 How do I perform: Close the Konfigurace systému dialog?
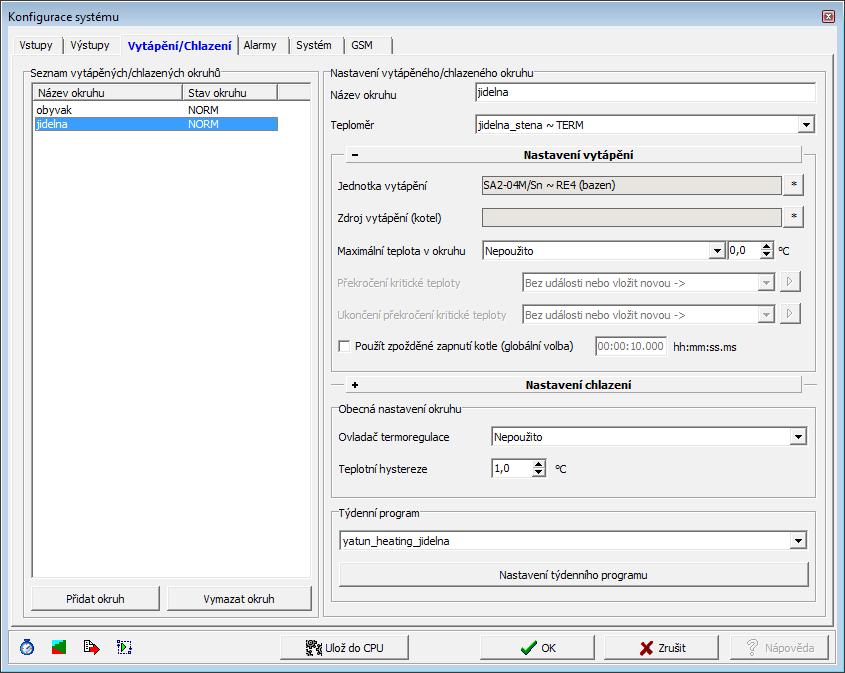coord(828,17)
